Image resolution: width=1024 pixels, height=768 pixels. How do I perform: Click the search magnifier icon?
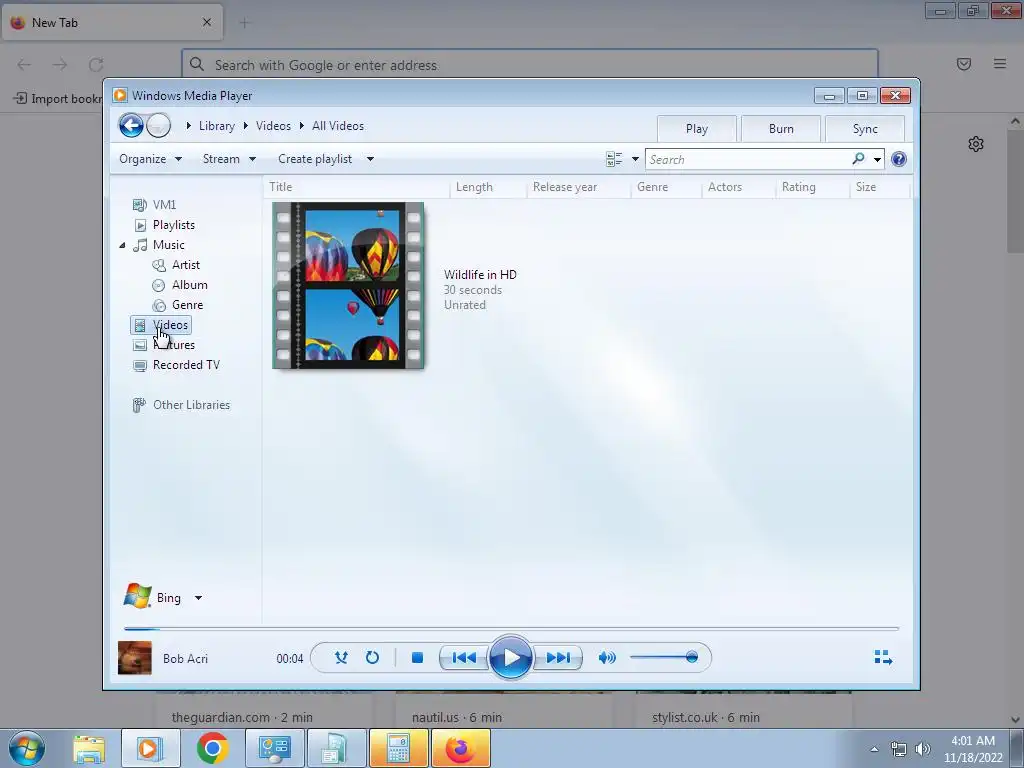point(858,159)
